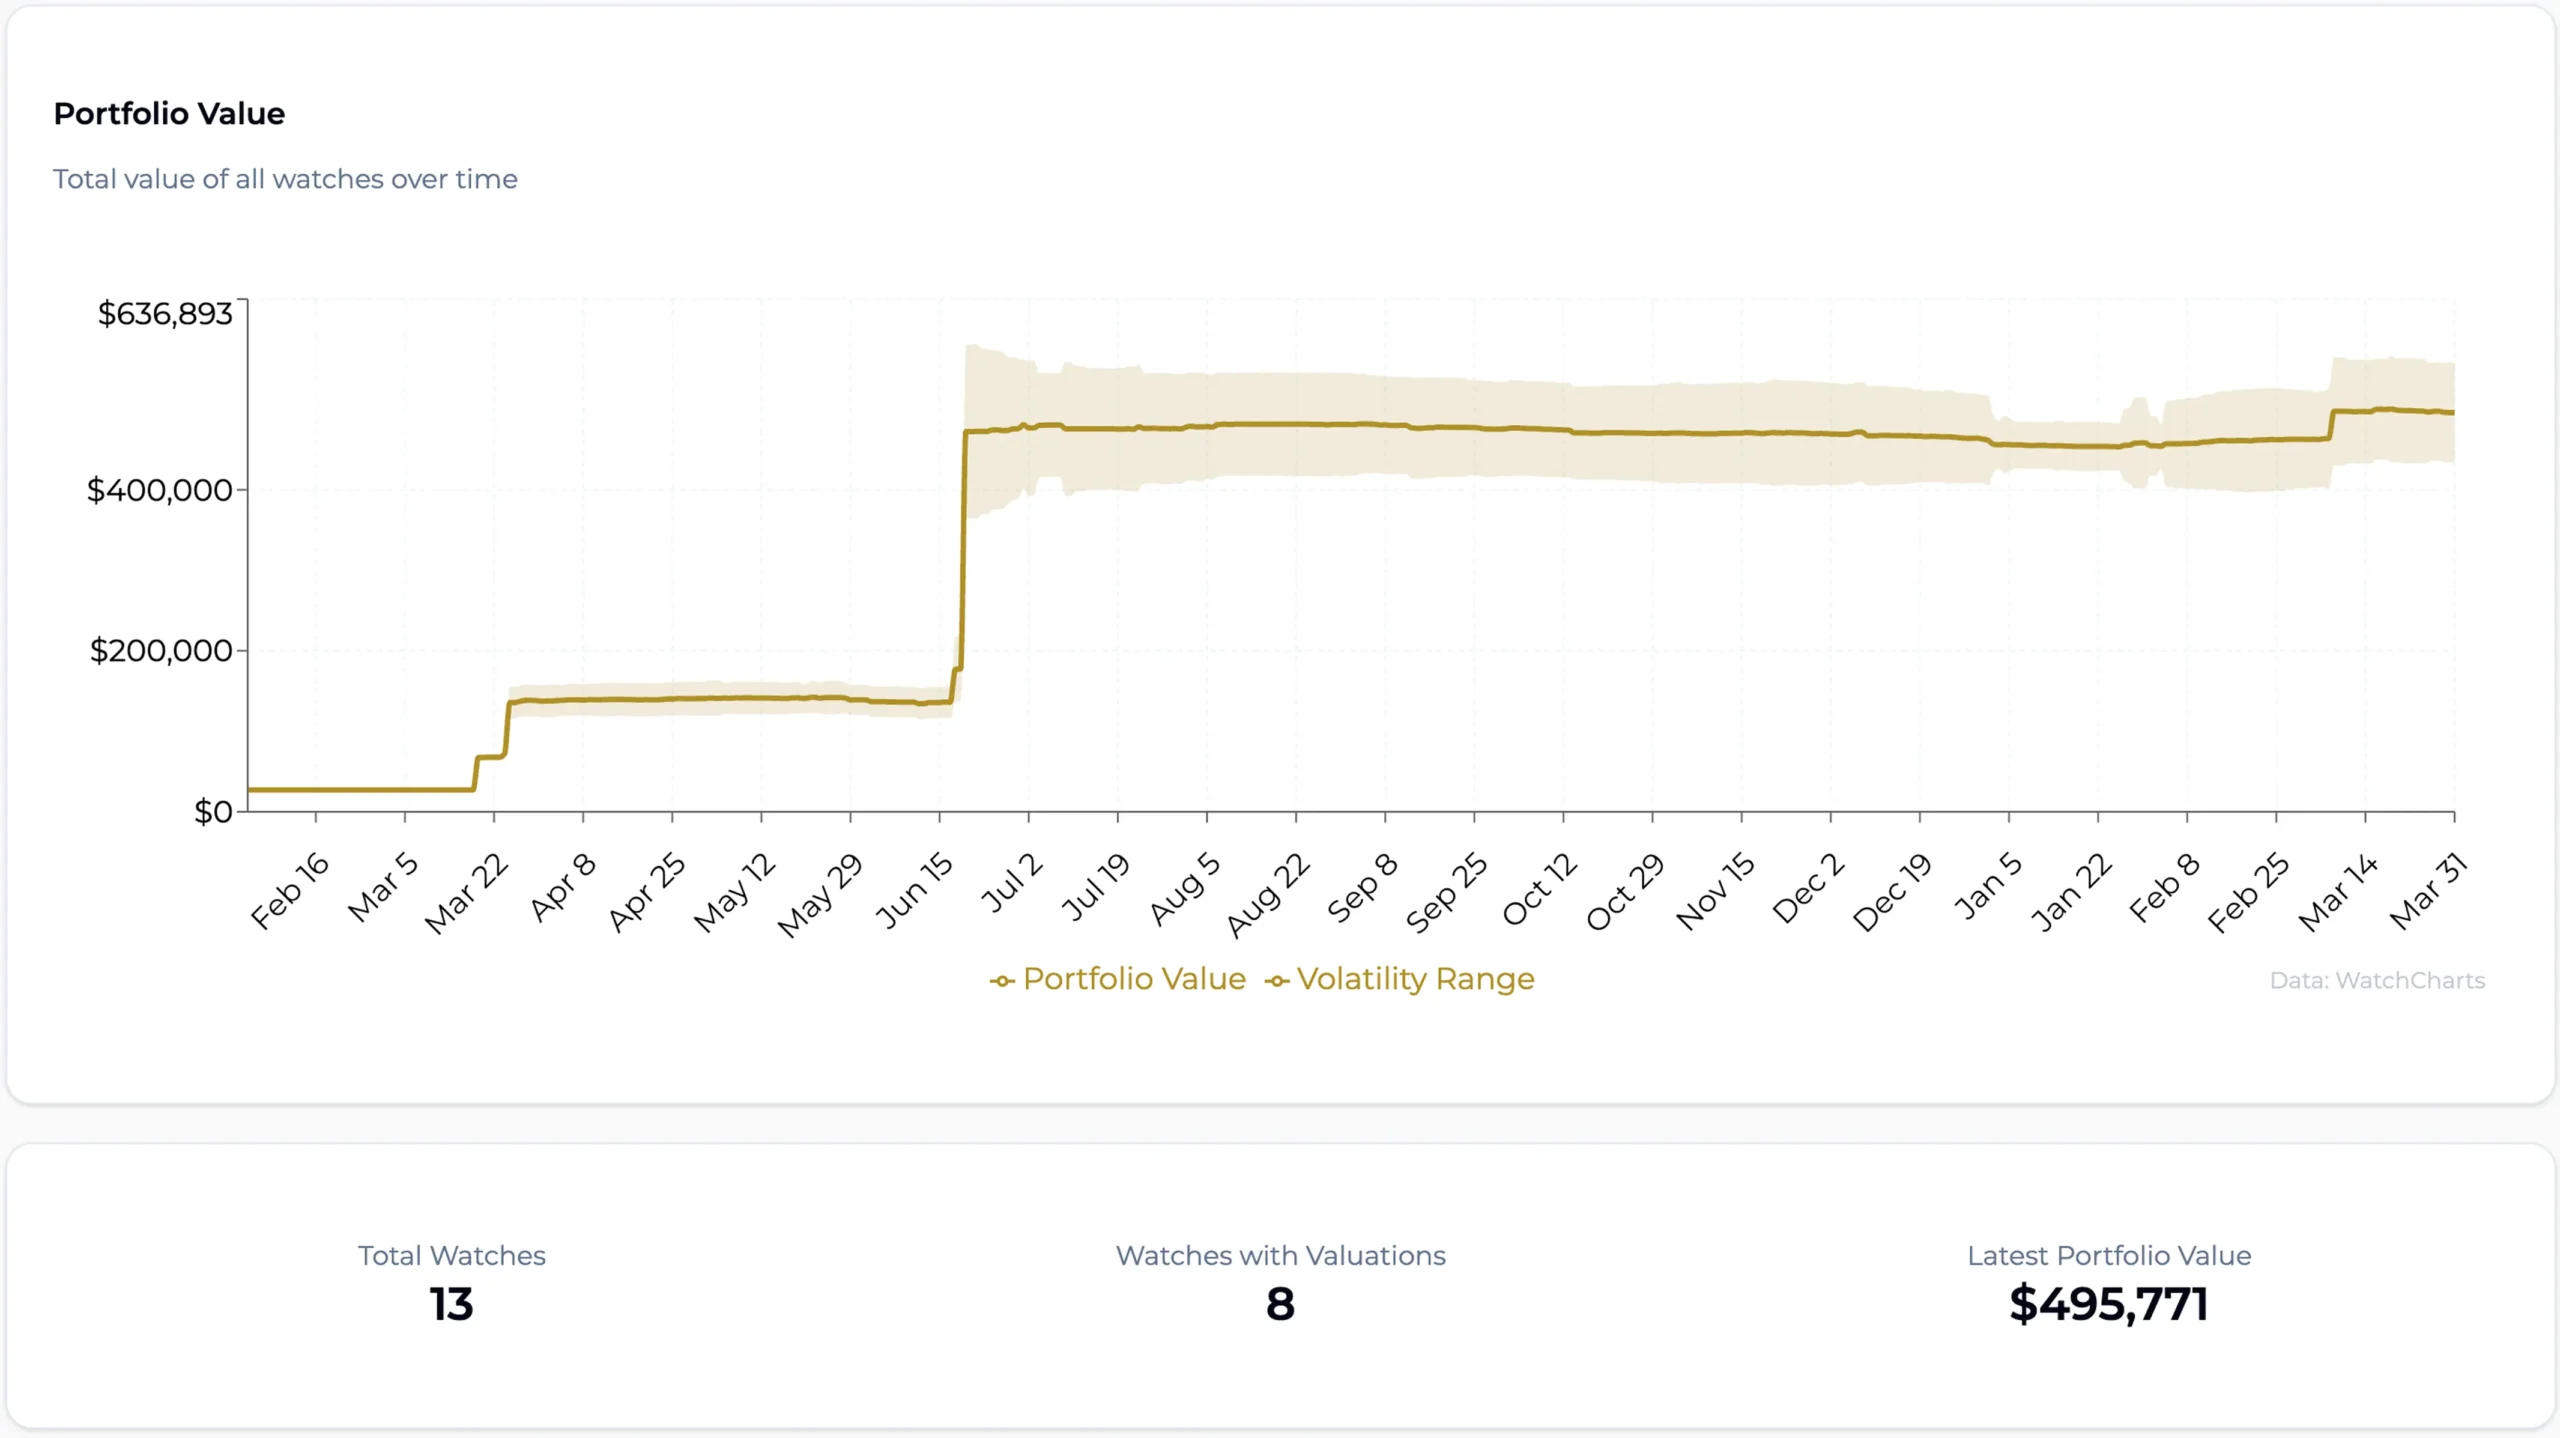Click the Data: WatchCharts attribution text
Viewport: 2560px width, 1438px height.
2376,981
